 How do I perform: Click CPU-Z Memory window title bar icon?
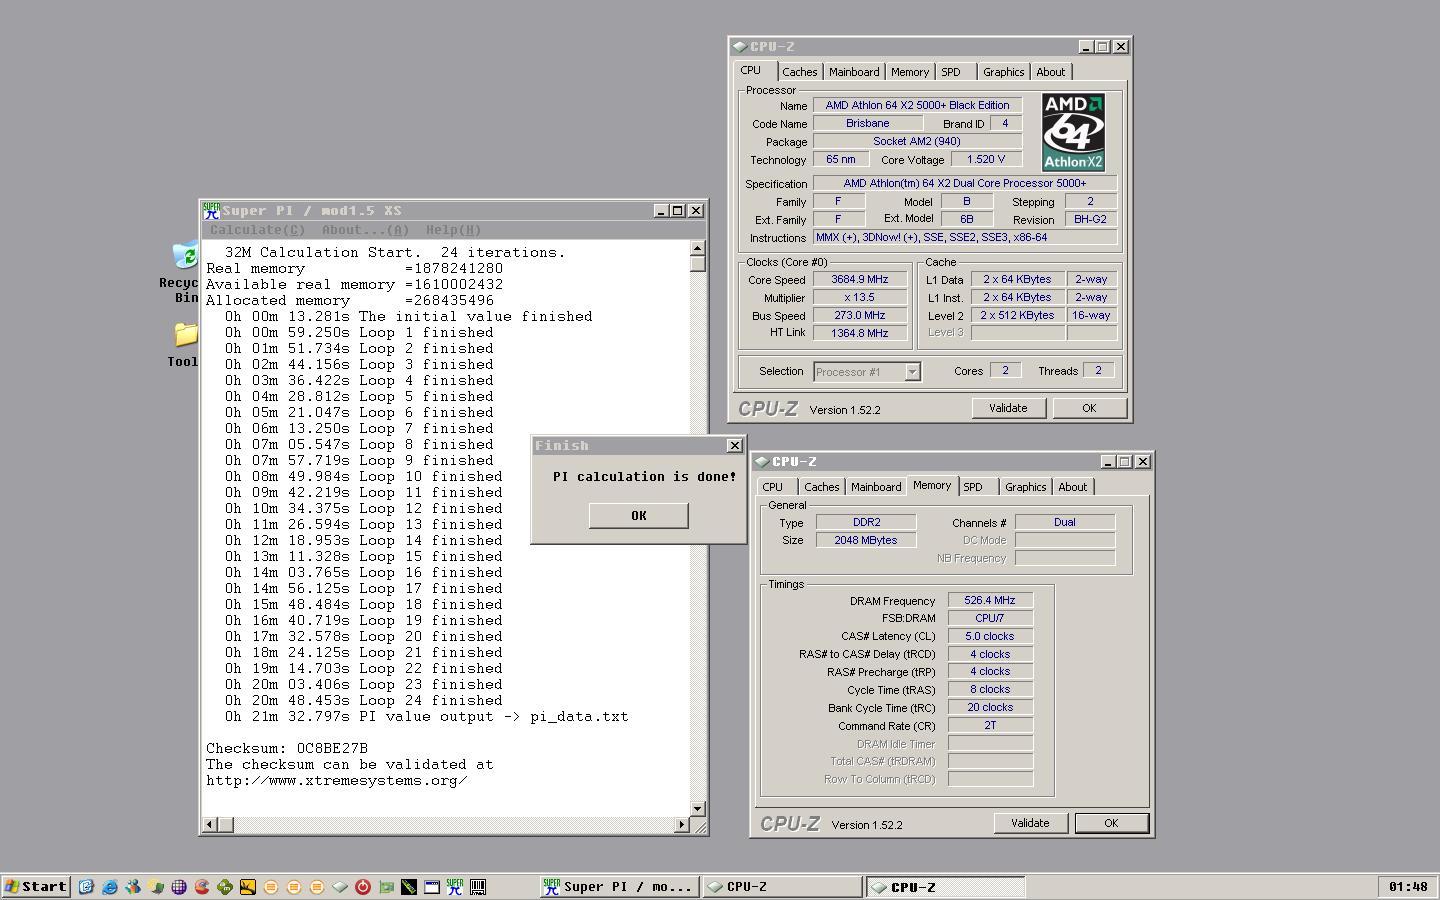(761, 461)
